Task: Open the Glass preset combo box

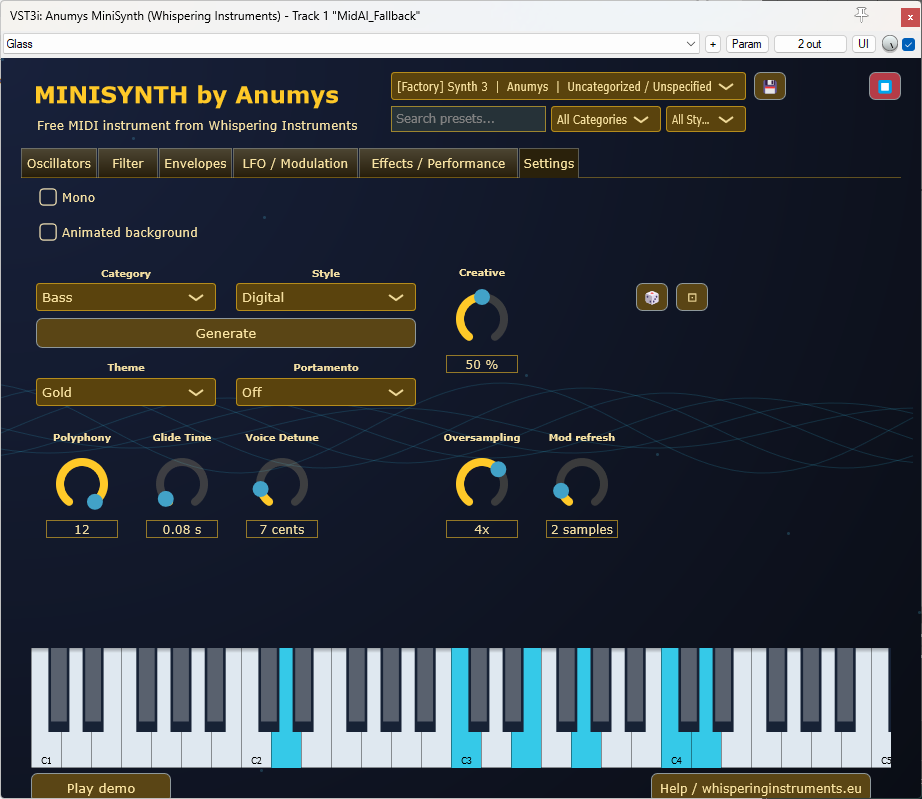Action: click(x=351, y=44)
